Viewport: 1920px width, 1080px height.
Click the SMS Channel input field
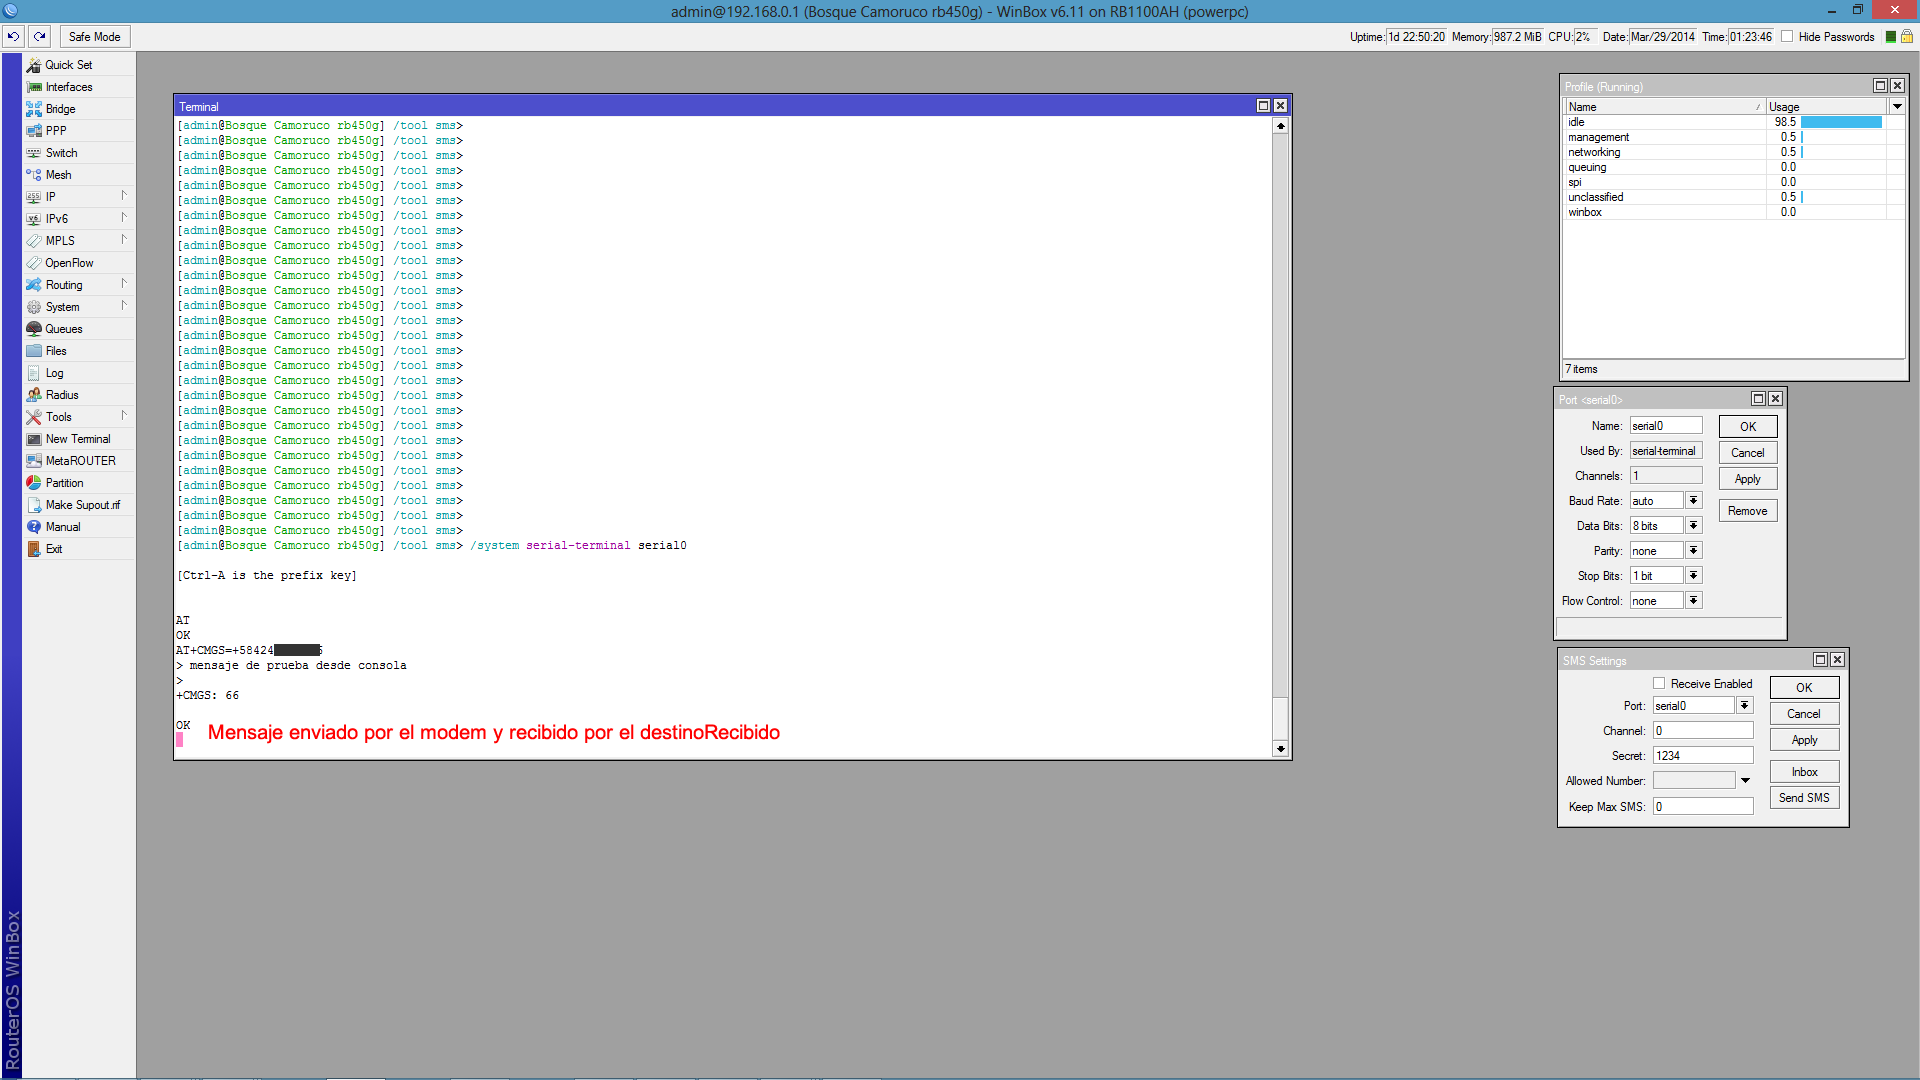(x=1703, y=731)
